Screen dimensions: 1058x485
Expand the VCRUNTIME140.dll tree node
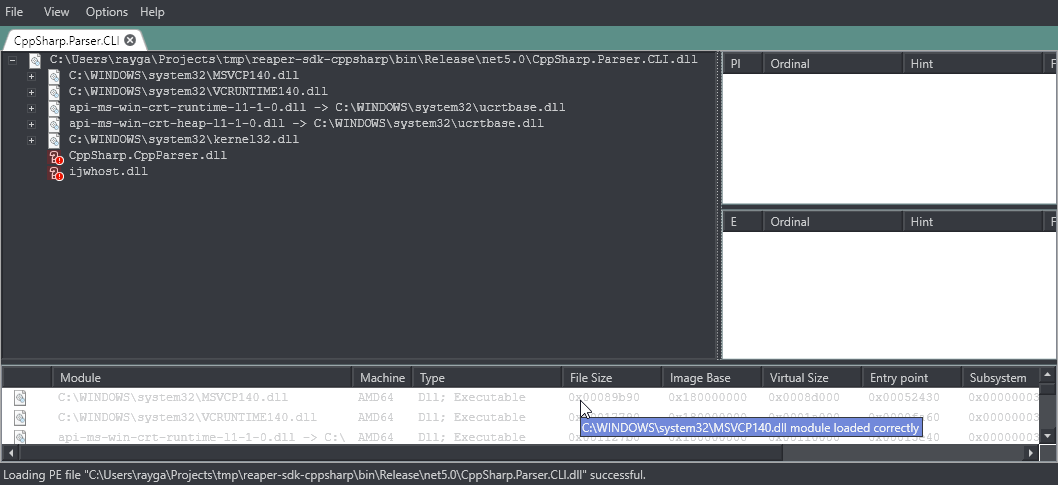pos(31,92)
